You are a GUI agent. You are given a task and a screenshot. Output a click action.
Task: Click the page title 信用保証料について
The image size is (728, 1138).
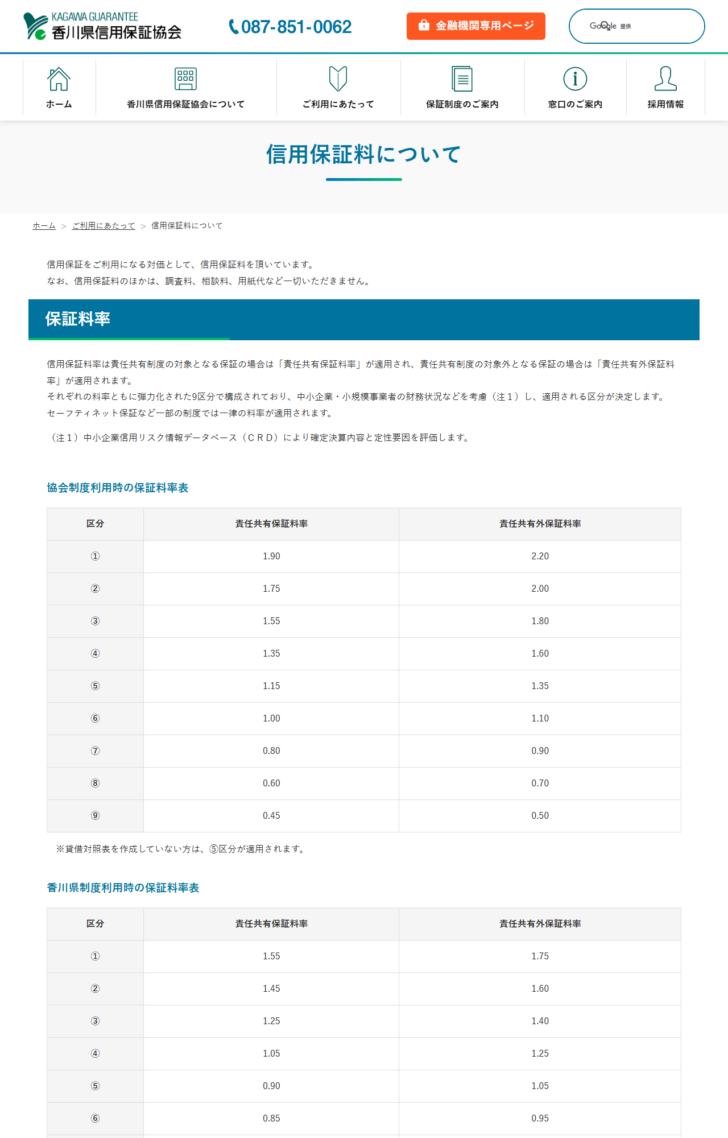click(x=364, y=154)
